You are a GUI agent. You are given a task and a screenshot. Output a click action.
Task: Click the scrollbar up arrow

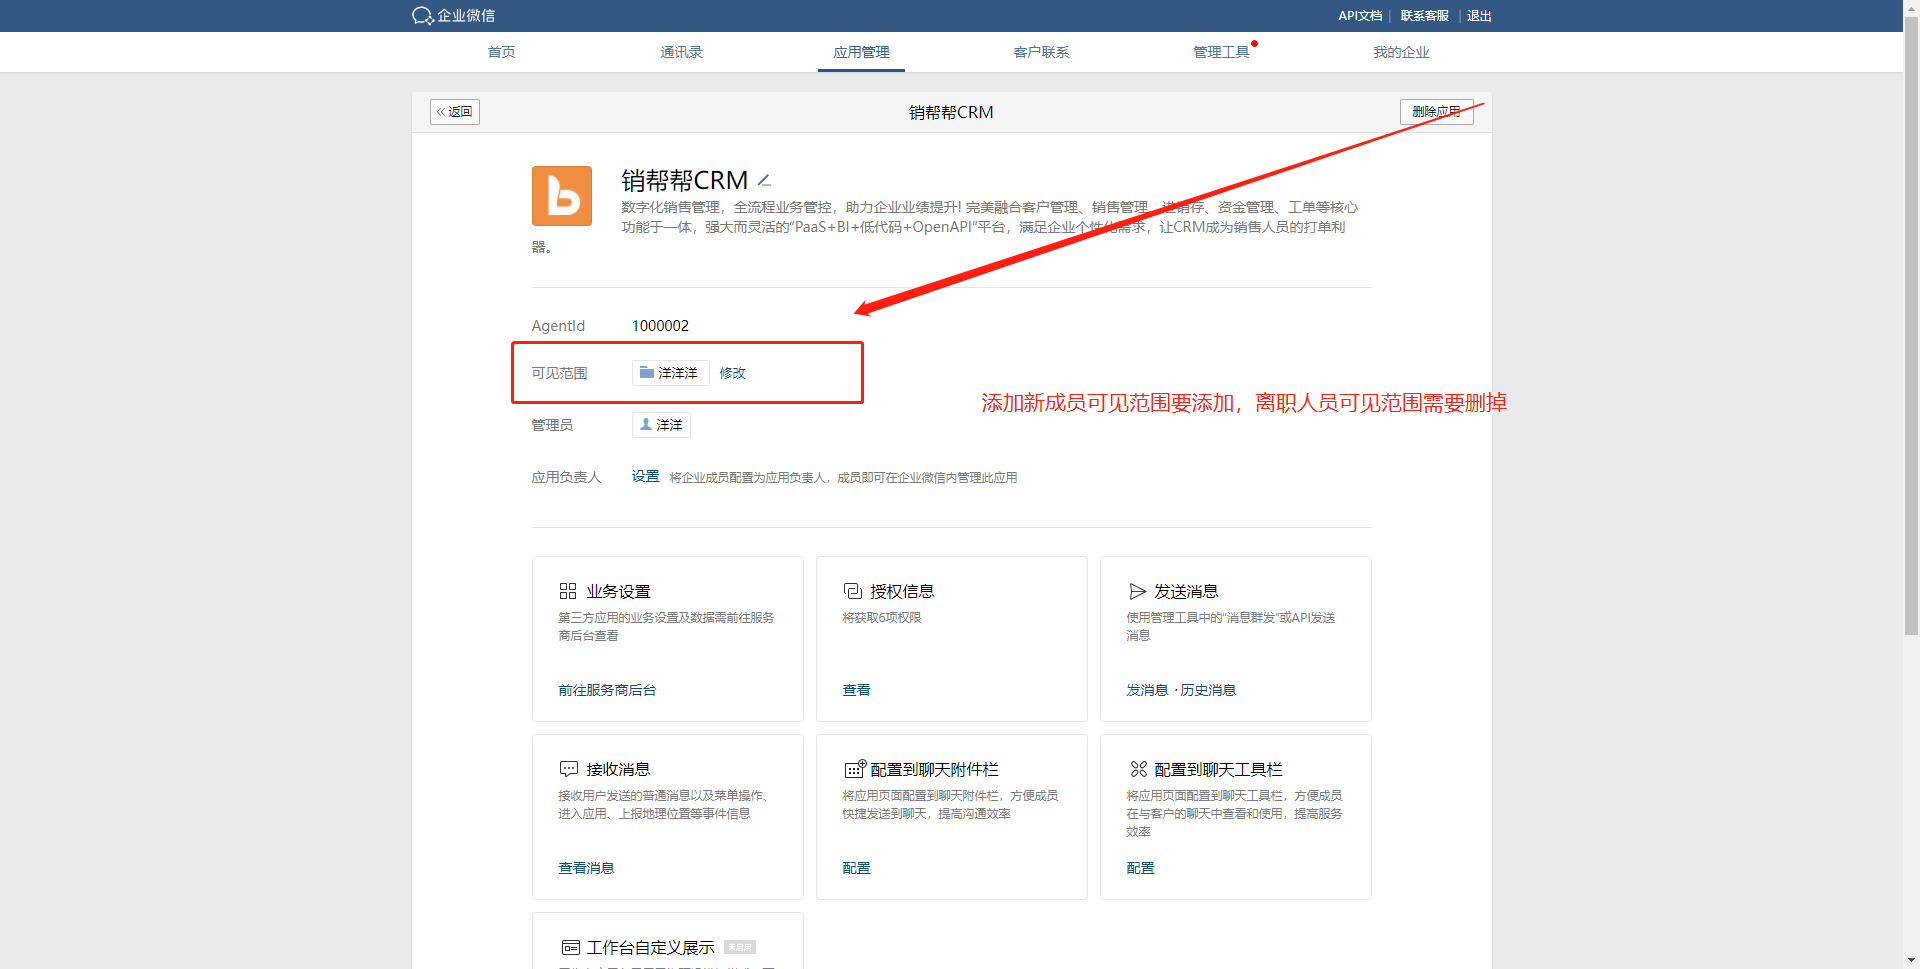(x=1911, y=7)
